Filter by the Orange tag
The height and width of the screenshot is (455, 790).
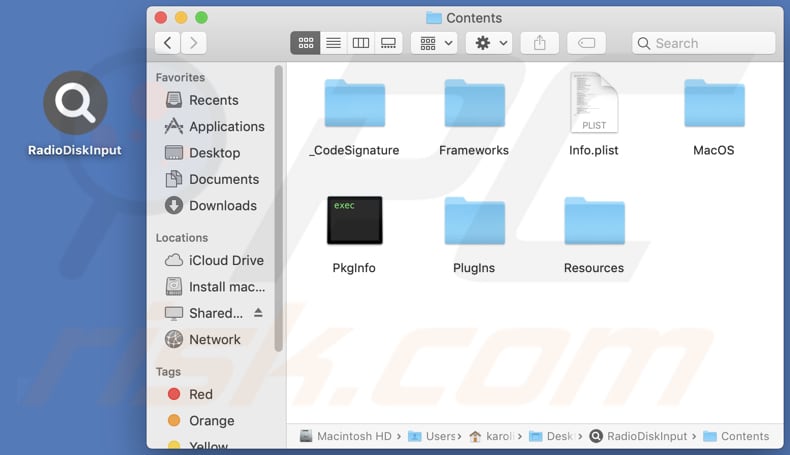pos(201,420)
